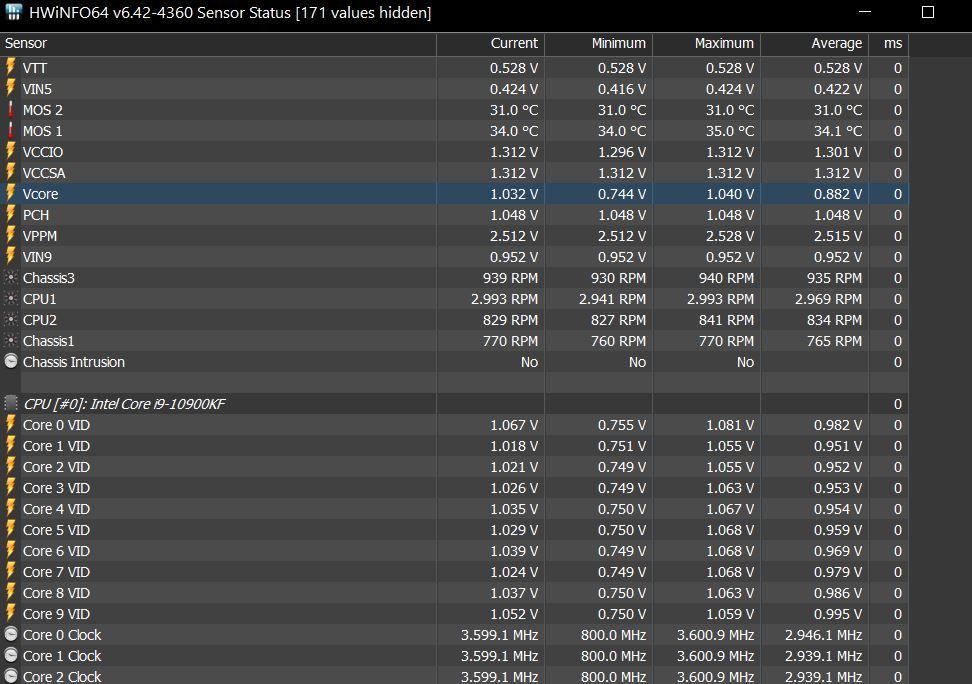972x684 pixels.
Task: Click VCCIO minimum value 1.296 V
Action: (x=622, y=152)
